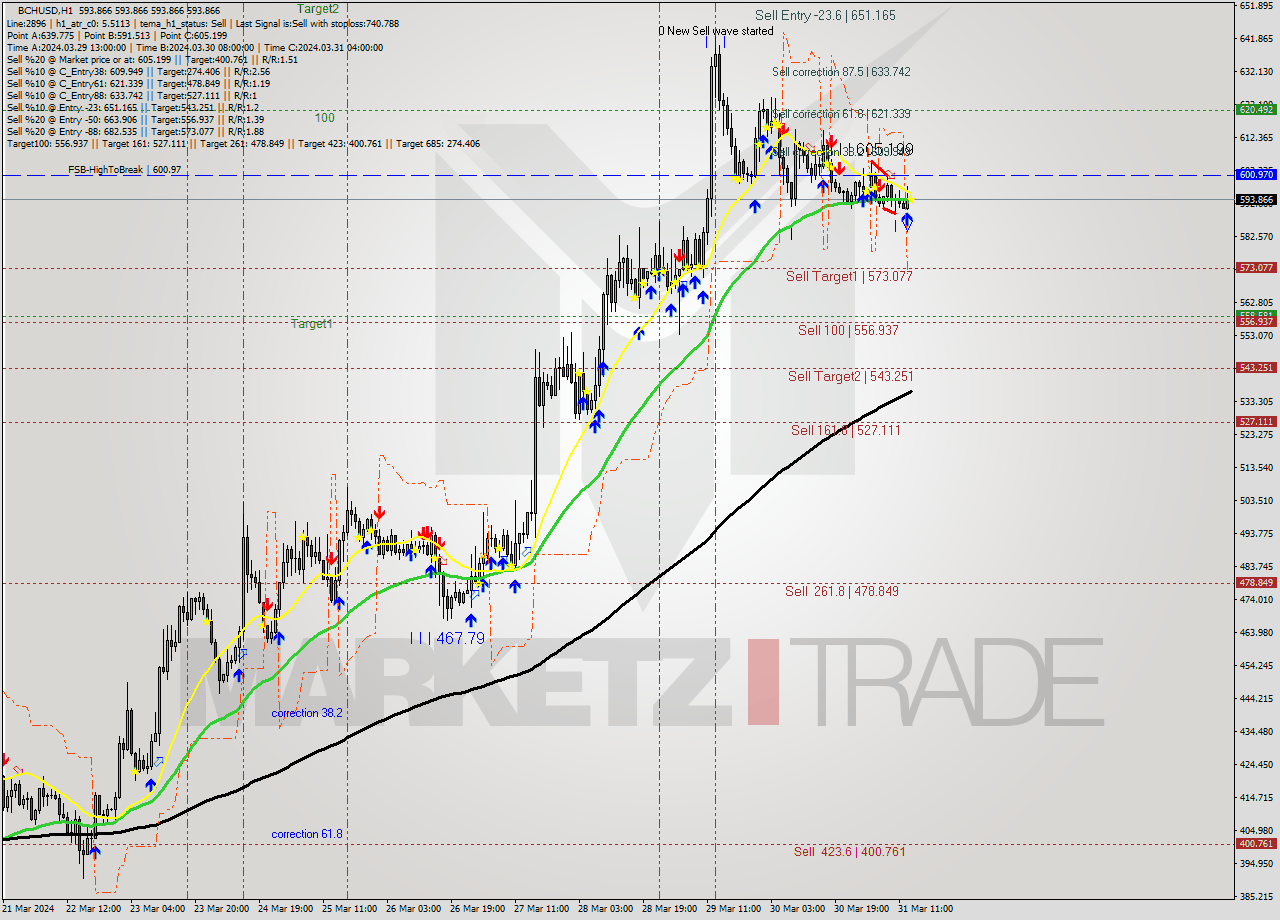Screen dimensions: 1280x920
Task: Select the gray 'Target1' label
Action: [x=311, y=324]
